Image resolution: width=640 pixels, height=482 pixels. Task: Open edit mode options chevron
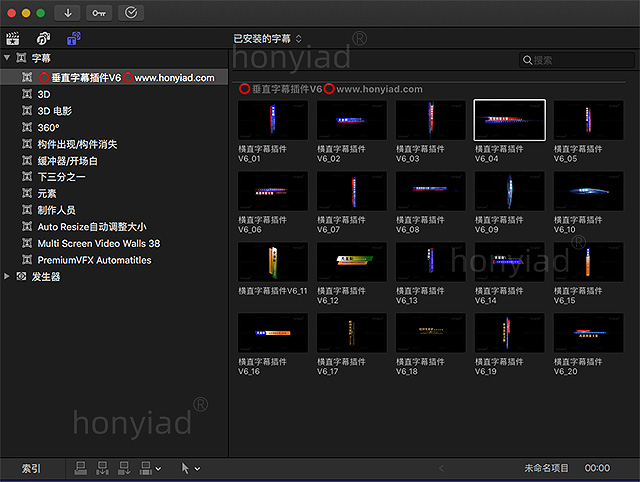pyautogui.click(x=158, y=469)
